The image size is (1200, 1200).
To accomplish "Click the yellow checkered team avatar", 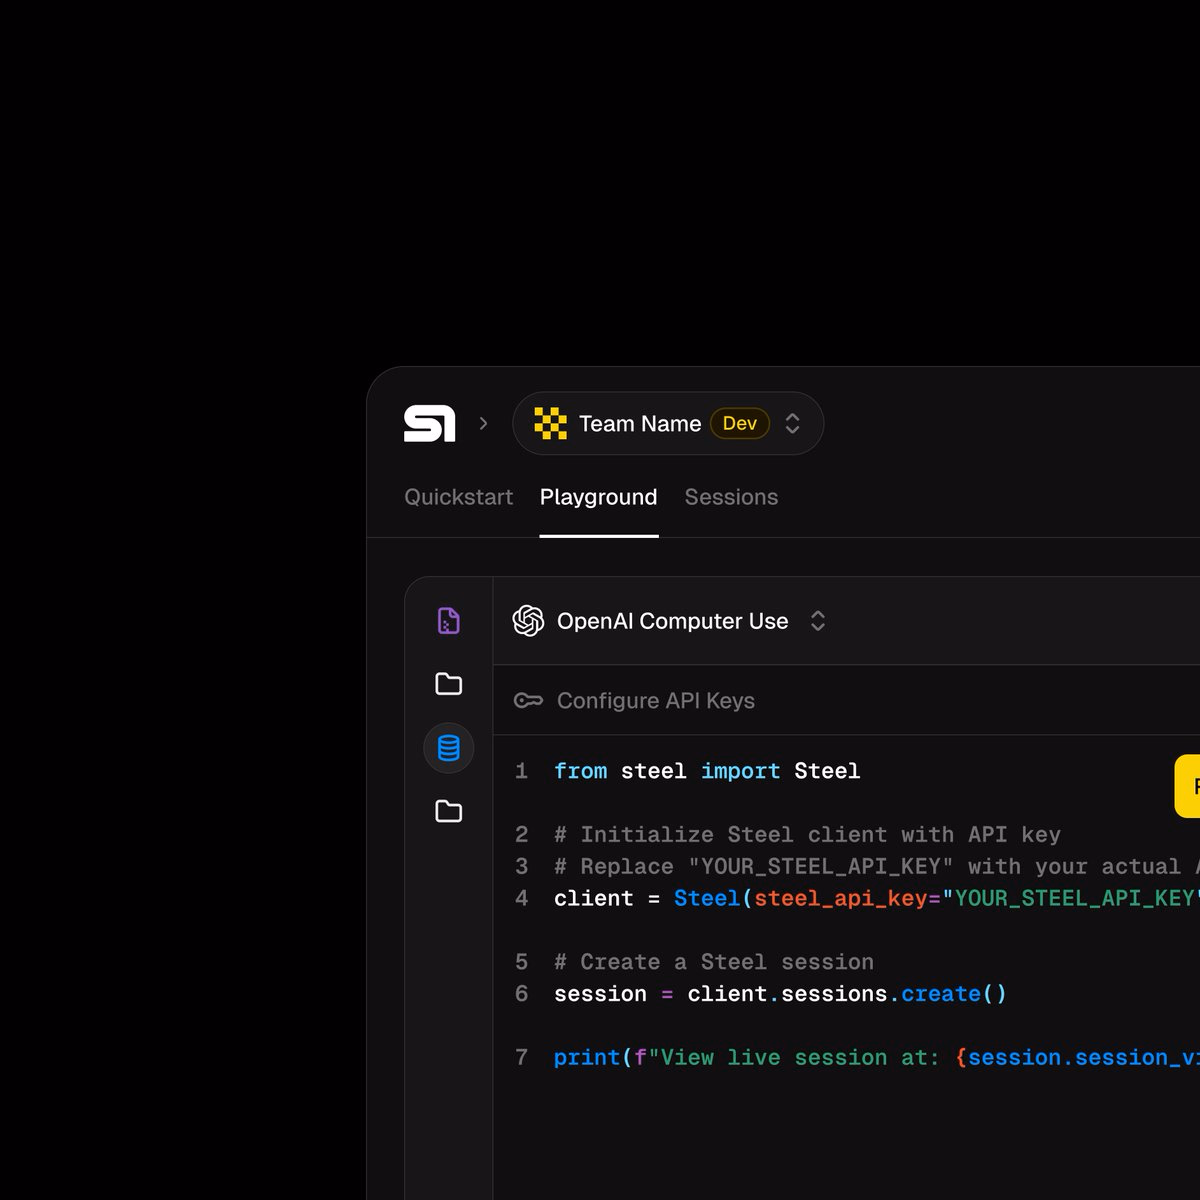I will coord(550,424).
